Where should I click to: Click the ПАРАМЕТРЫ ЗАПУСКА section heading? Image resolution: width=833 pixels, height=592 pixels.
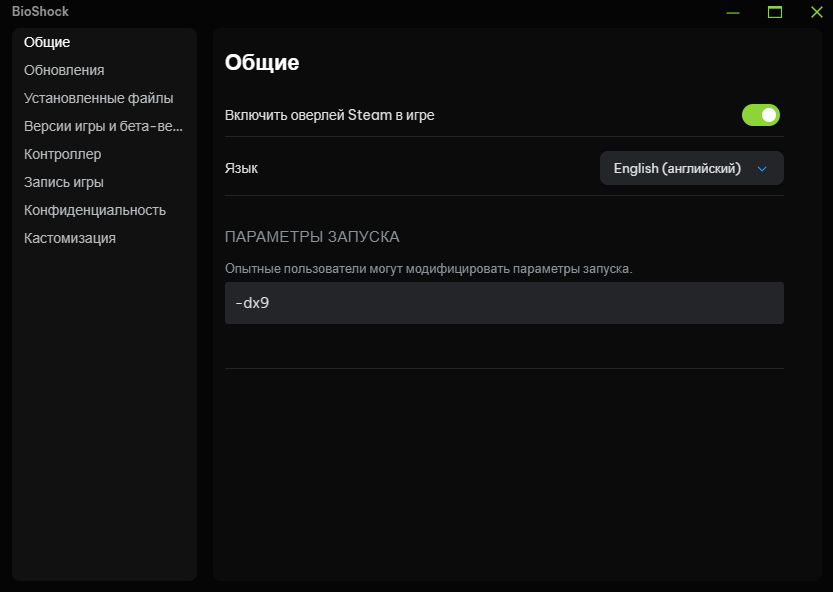coord(312,236)
